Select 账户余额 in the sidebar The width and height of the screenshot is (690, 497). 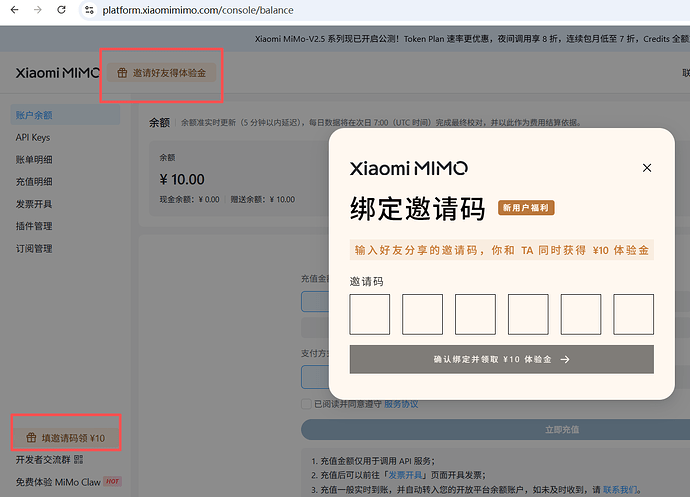click(x=65, y=115)
